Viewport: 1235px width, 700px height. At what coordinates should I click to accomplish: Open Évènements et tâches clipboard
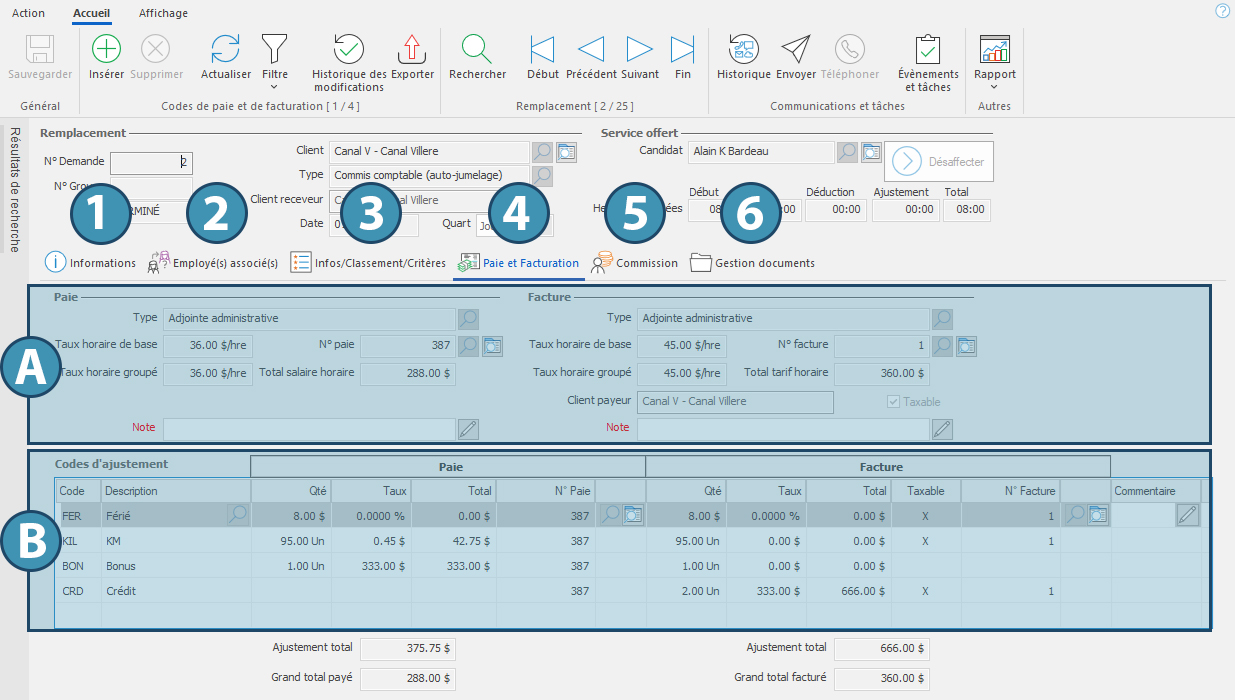(928, 49)
